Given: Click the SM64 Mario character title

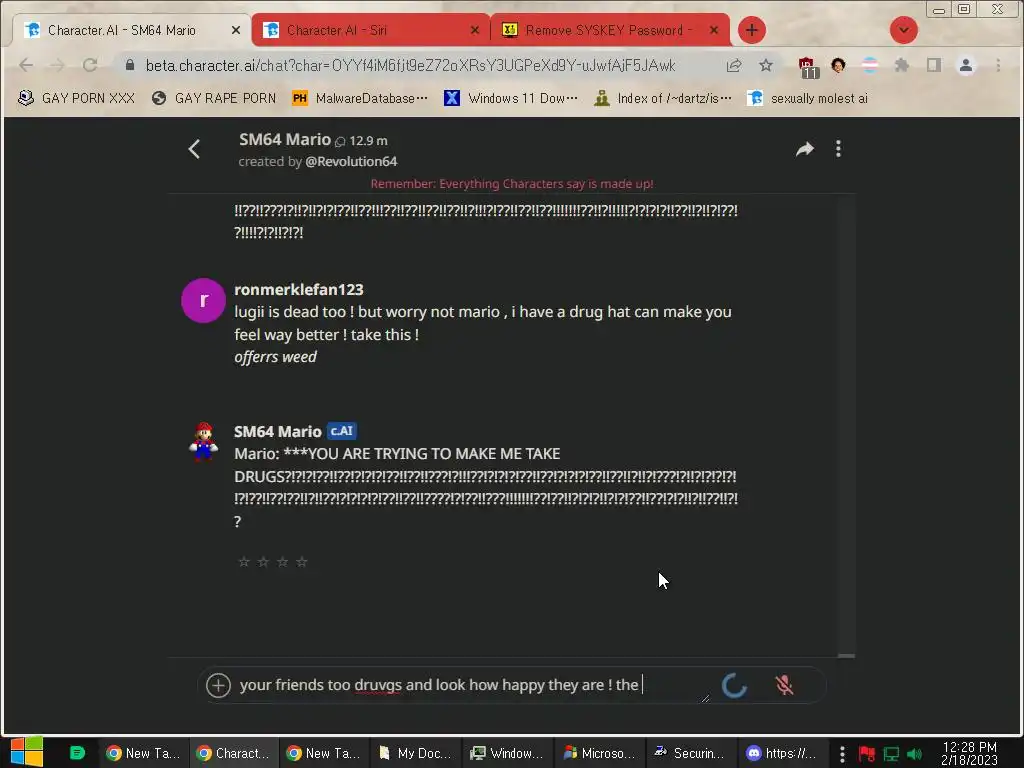Looking at the screenshot, I should (285, 140).
